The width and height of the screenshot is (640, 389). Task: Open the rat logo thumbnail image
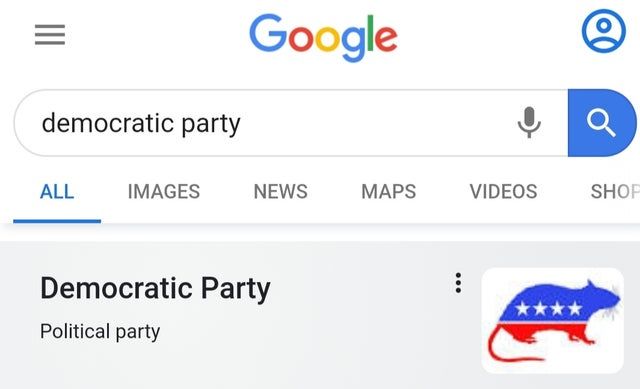553,320
